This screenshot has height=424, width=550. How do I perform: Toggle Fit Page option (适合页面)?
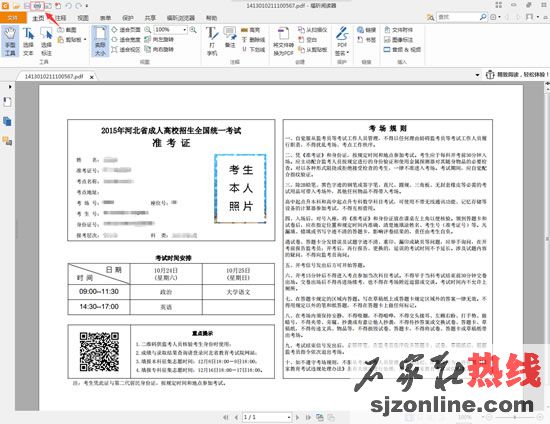coord(126,30)
